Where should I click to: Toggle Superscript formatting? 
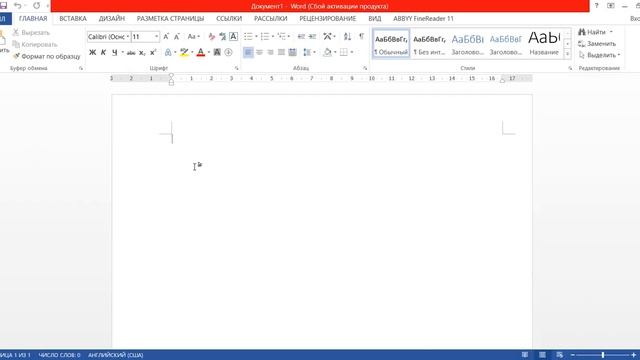coord(153,52)
